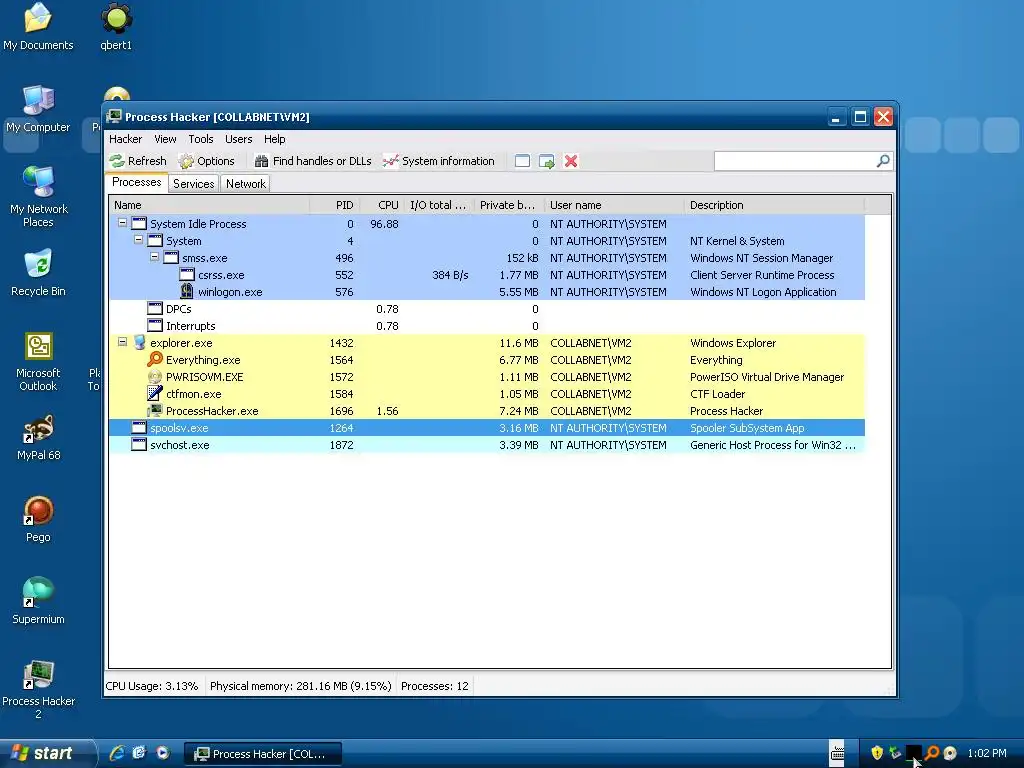Select the svchost.exe process row
Viewport: 1024px width, 768px height.
tap(487, 445)
